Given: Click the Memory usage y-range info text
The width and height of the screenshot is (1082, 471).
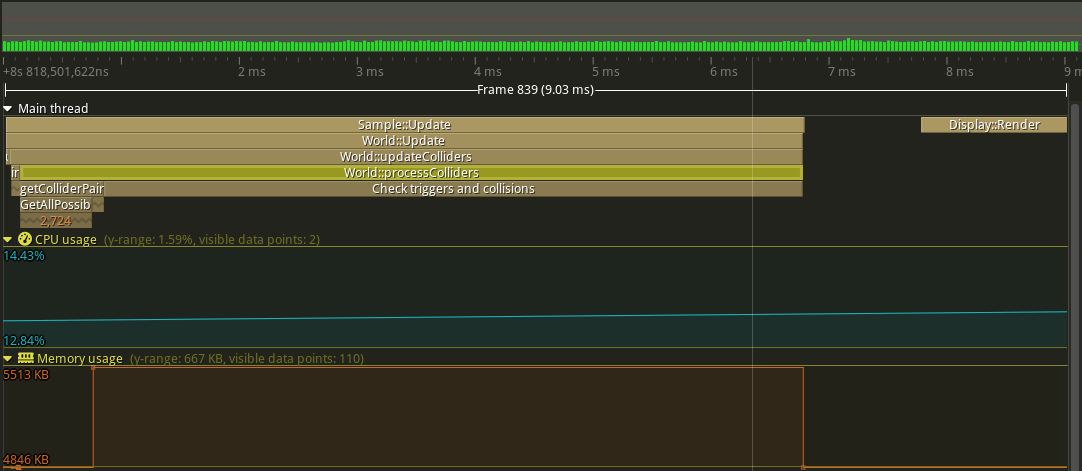Looking at the screenshot, I should (246, 359).
